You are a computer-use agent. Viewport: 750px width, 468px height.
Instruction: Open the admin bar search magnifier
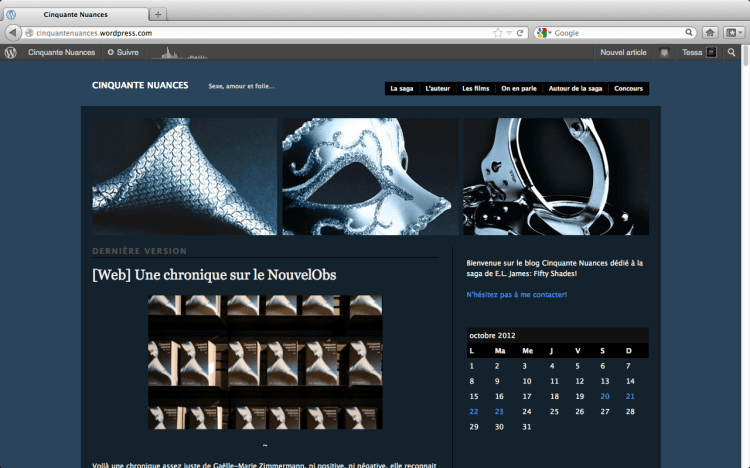(731, 52)
